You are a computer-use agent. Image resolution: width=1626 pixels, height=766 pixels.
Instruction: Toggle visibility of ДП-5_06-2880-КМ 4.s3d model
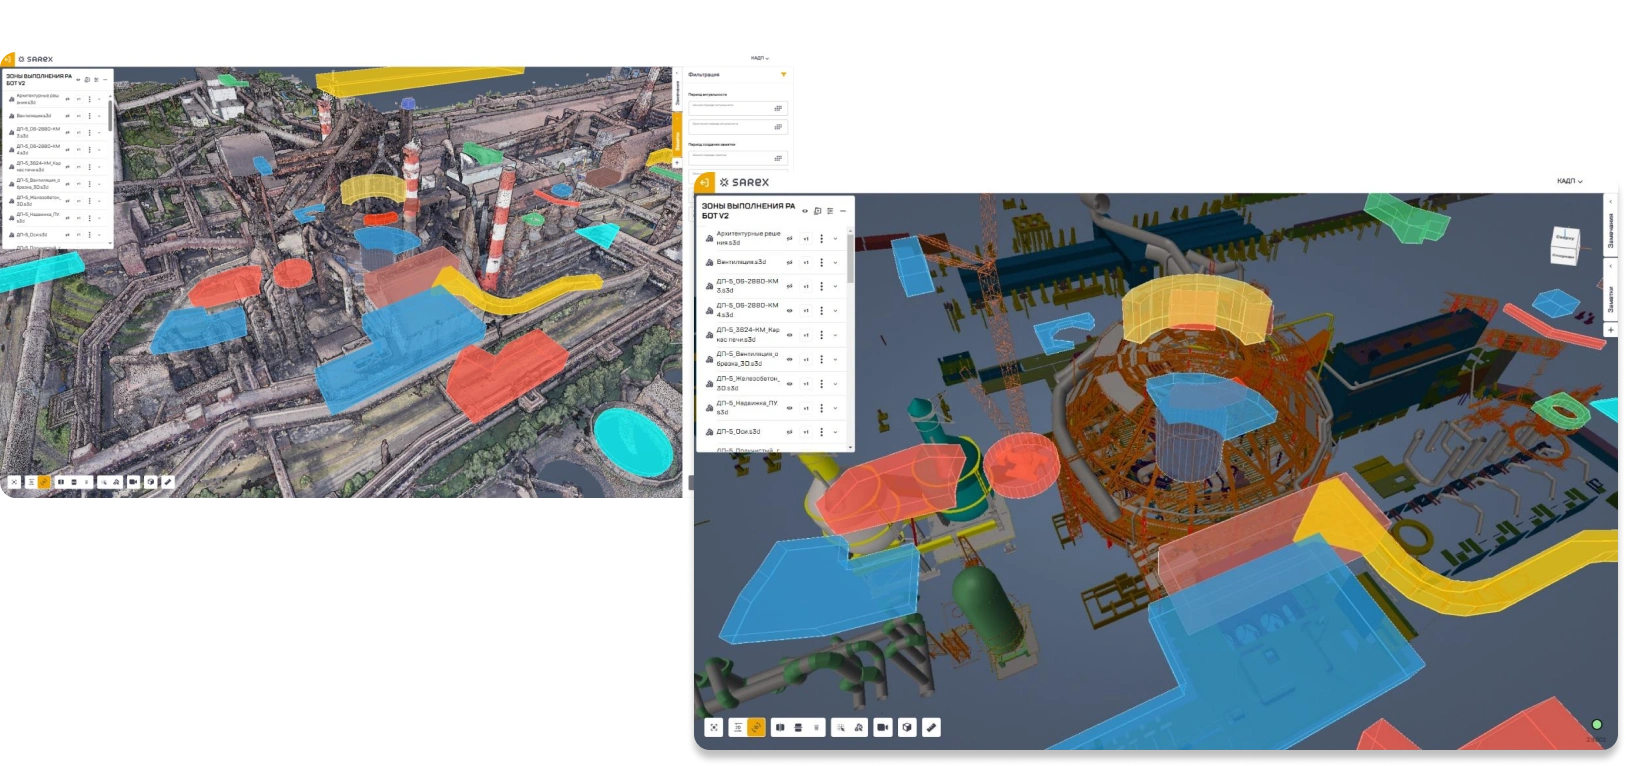(790, 310)
